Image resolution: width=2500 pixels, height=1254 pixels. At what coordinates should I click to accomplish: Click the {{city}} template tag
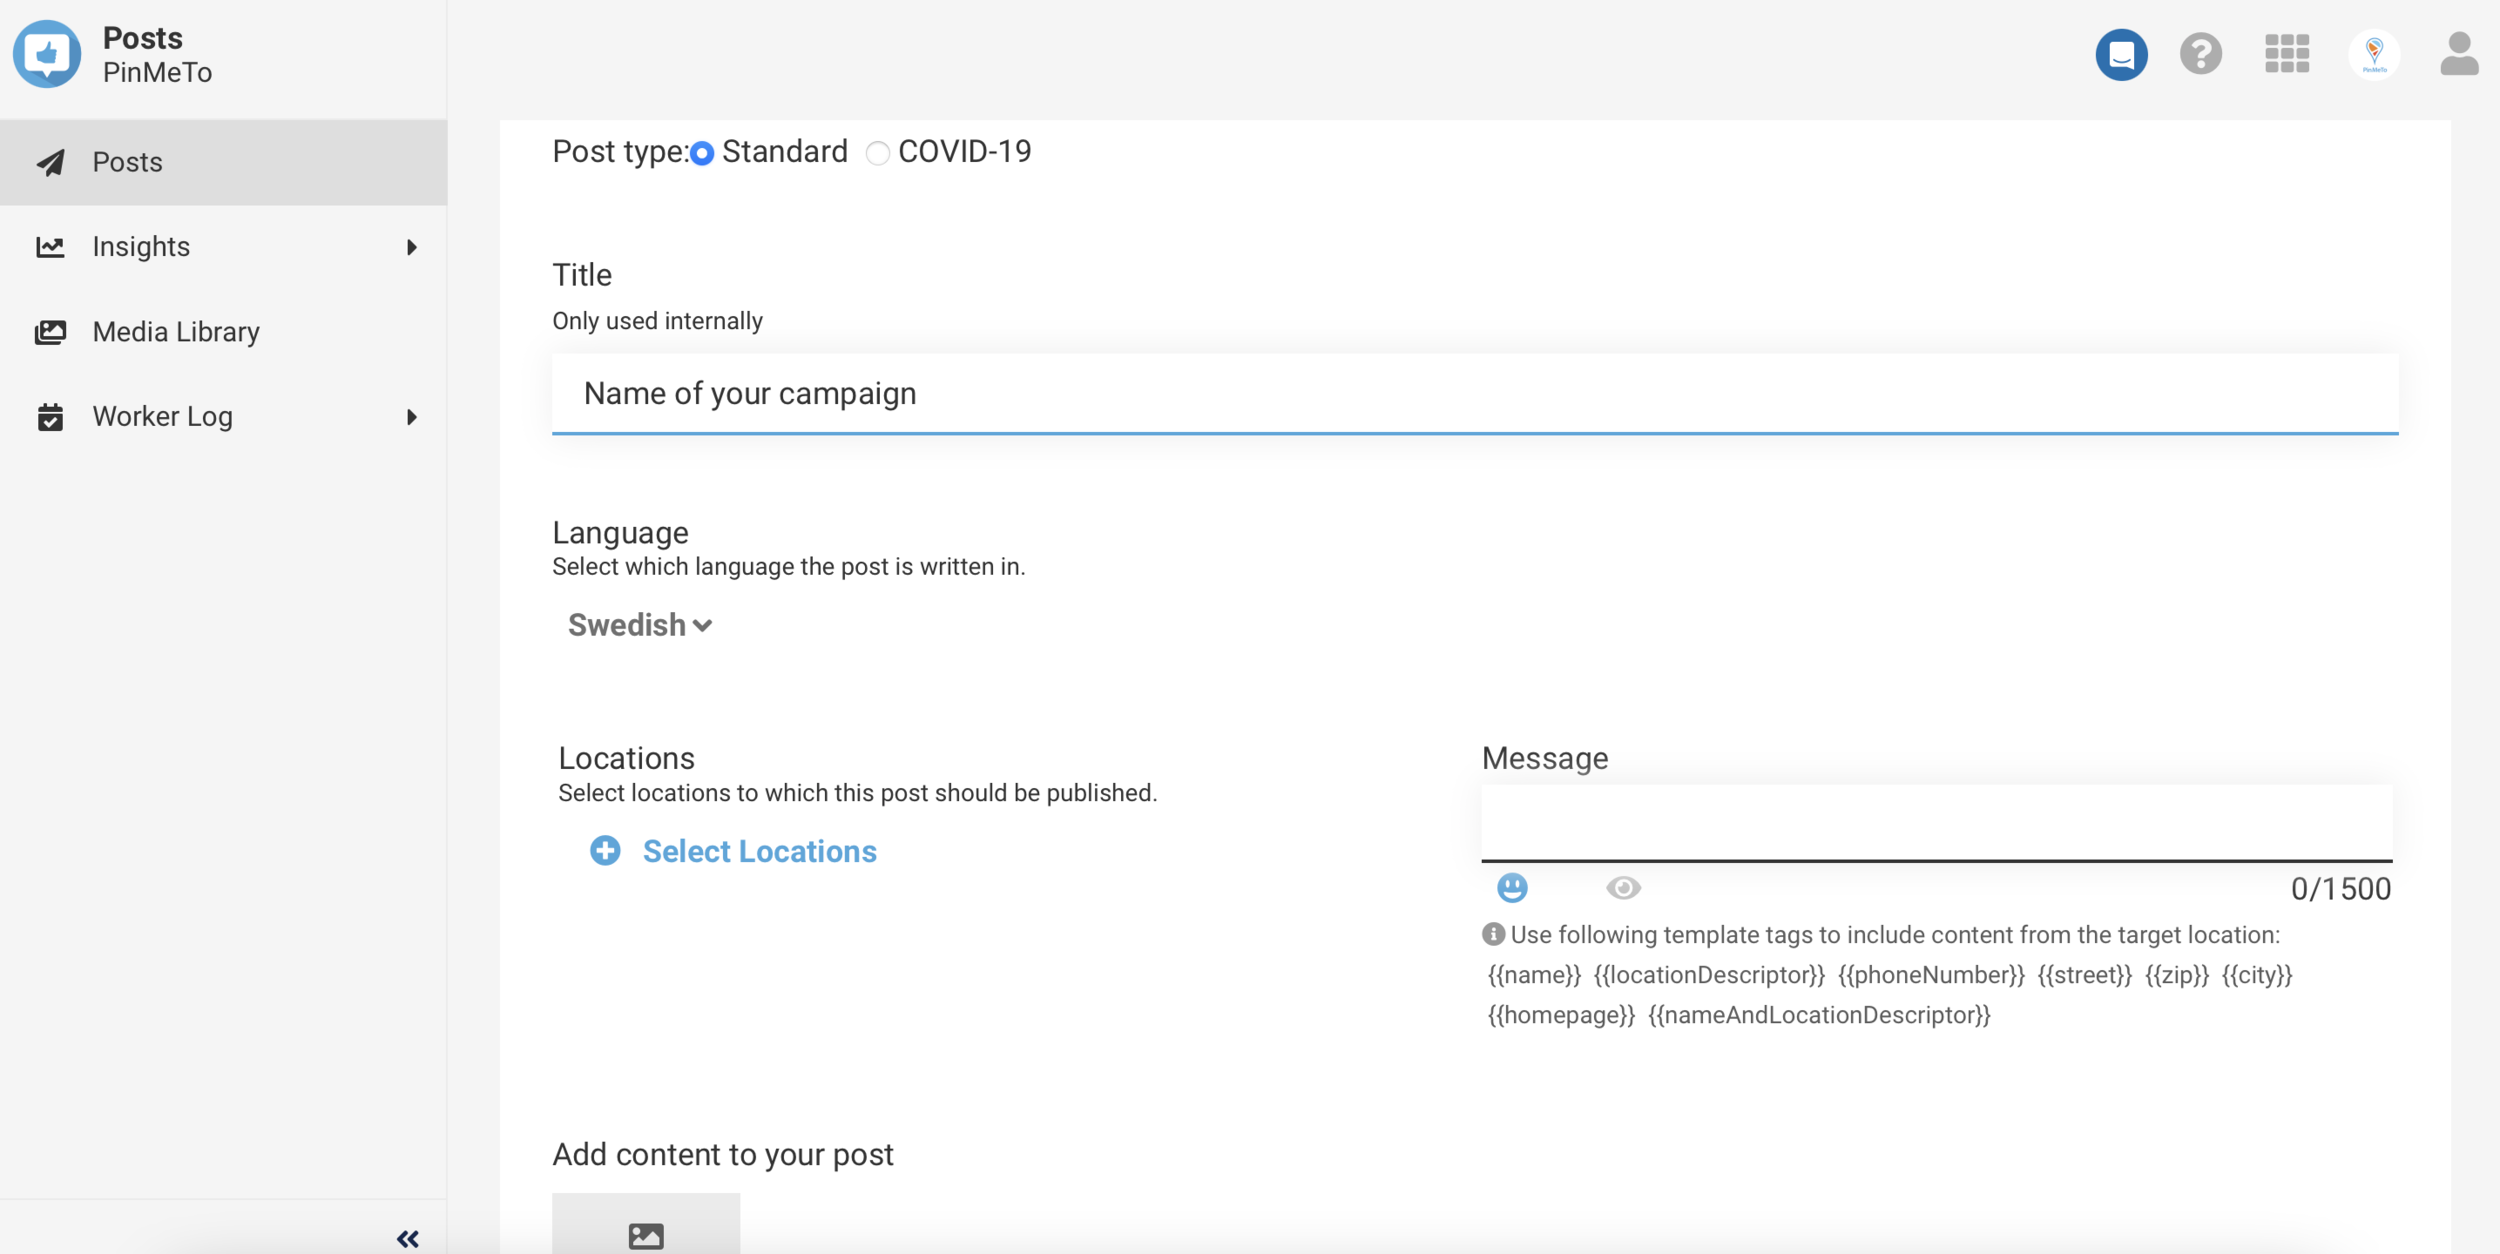(2257, 975)
